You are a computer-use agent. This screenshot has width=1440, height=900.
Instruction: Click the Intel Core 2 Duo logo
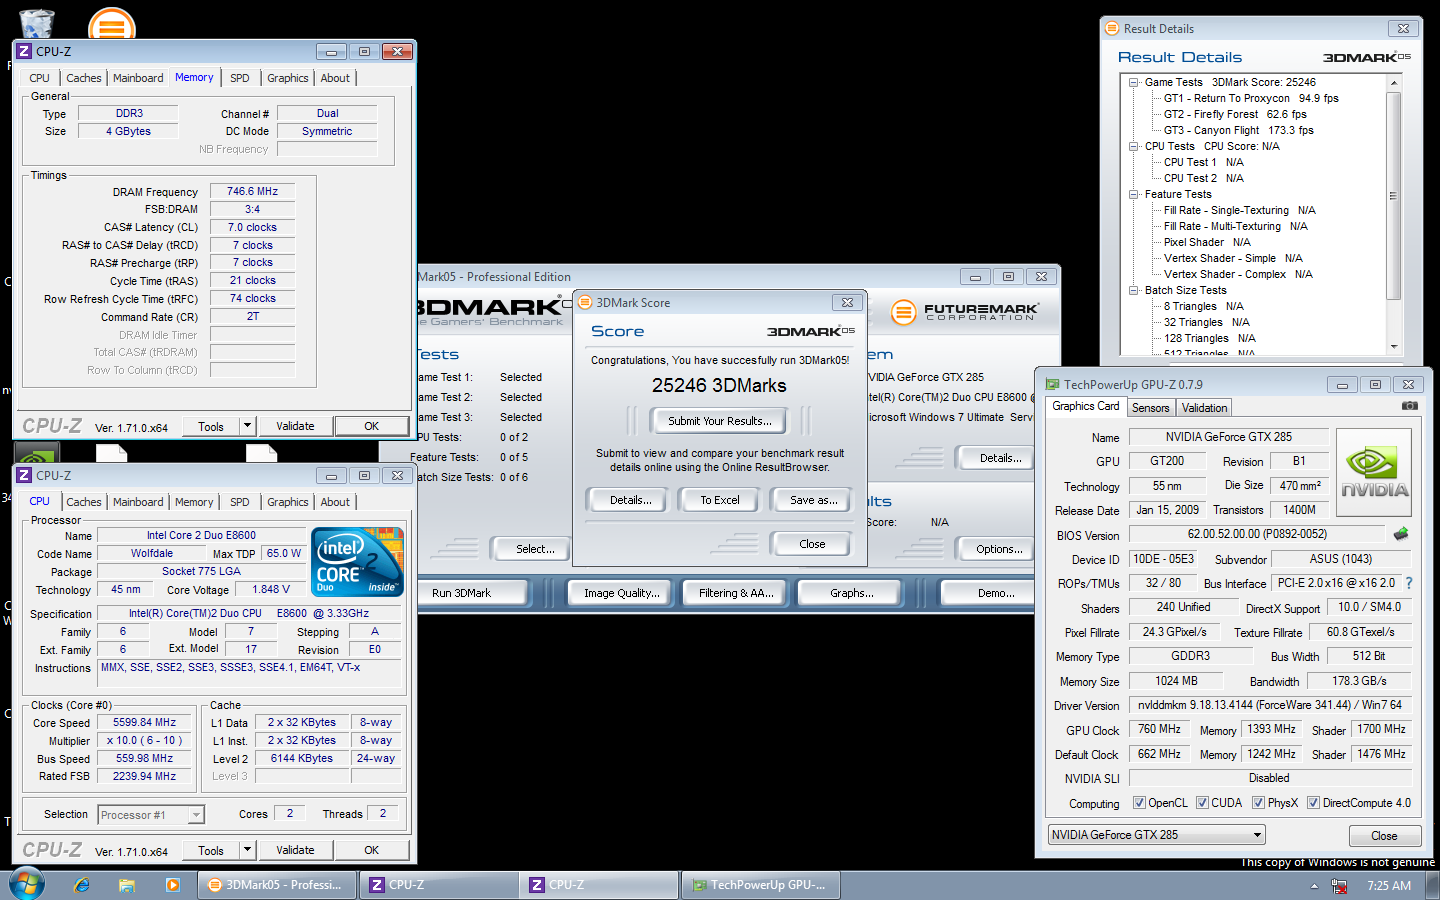click(358, 562)
